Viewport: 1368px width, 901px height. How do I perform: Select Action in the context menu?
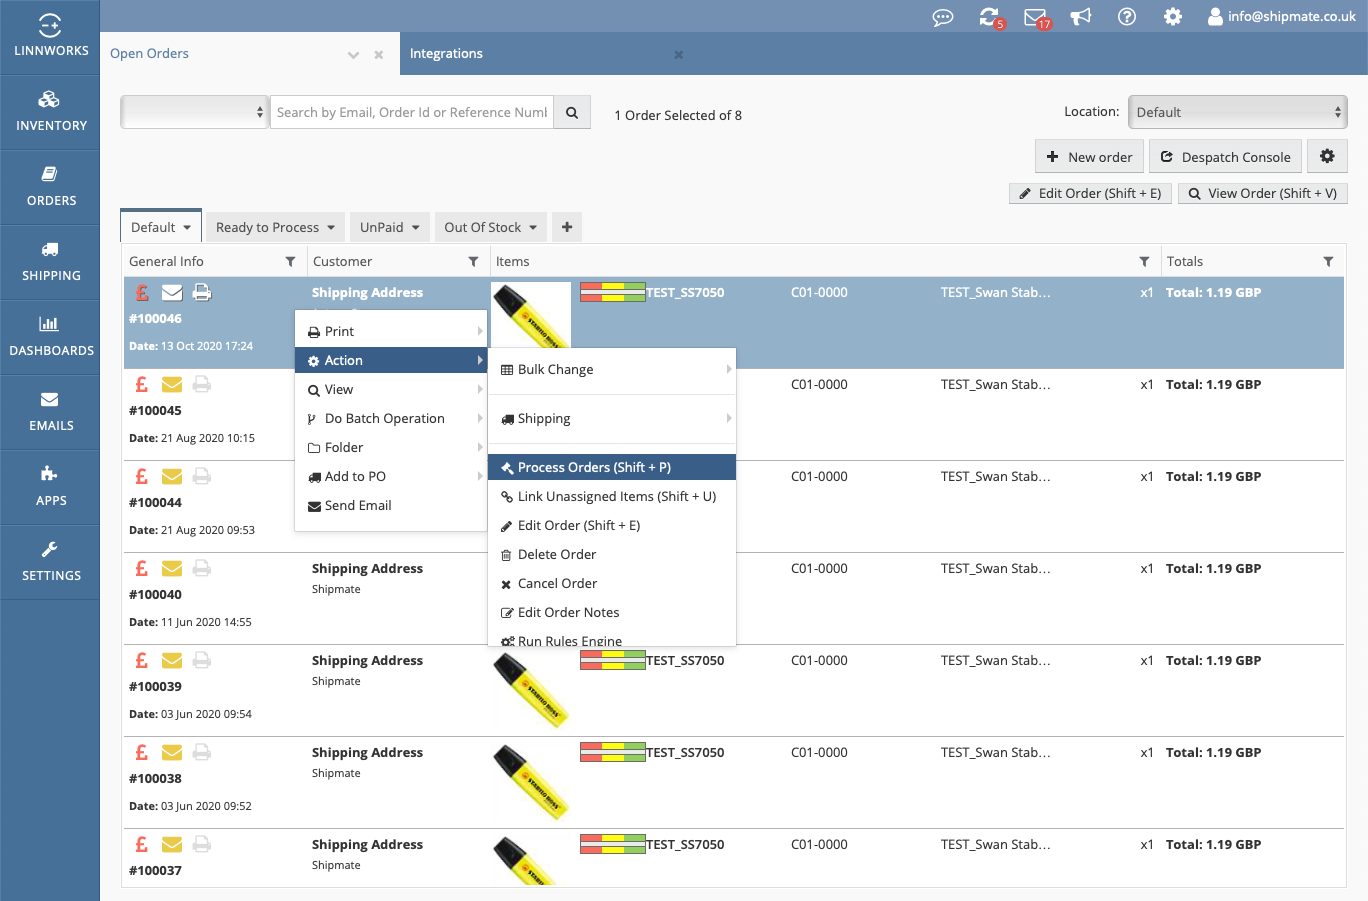[391, 361]
